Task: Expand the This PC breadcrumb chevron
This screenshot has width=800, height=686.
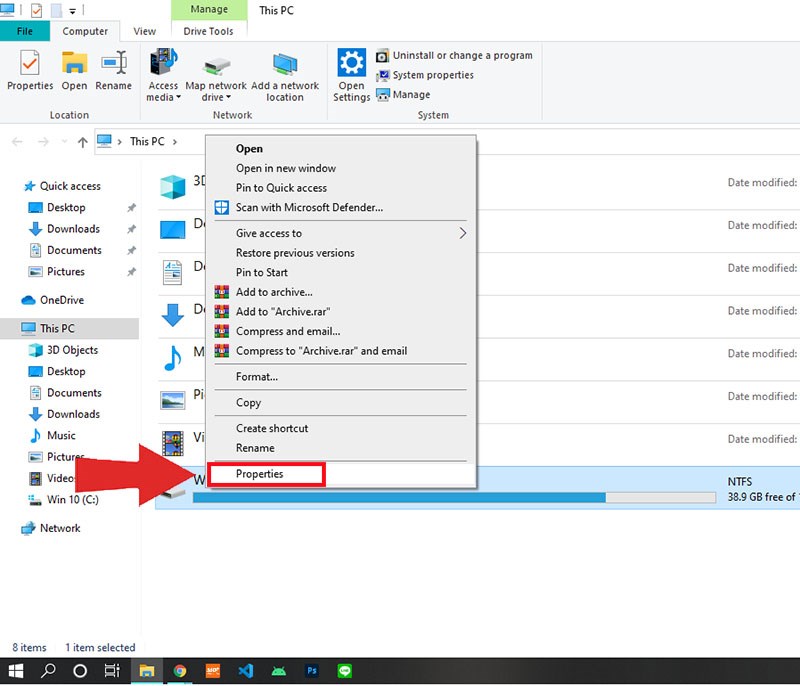Action: click(174, 142)
